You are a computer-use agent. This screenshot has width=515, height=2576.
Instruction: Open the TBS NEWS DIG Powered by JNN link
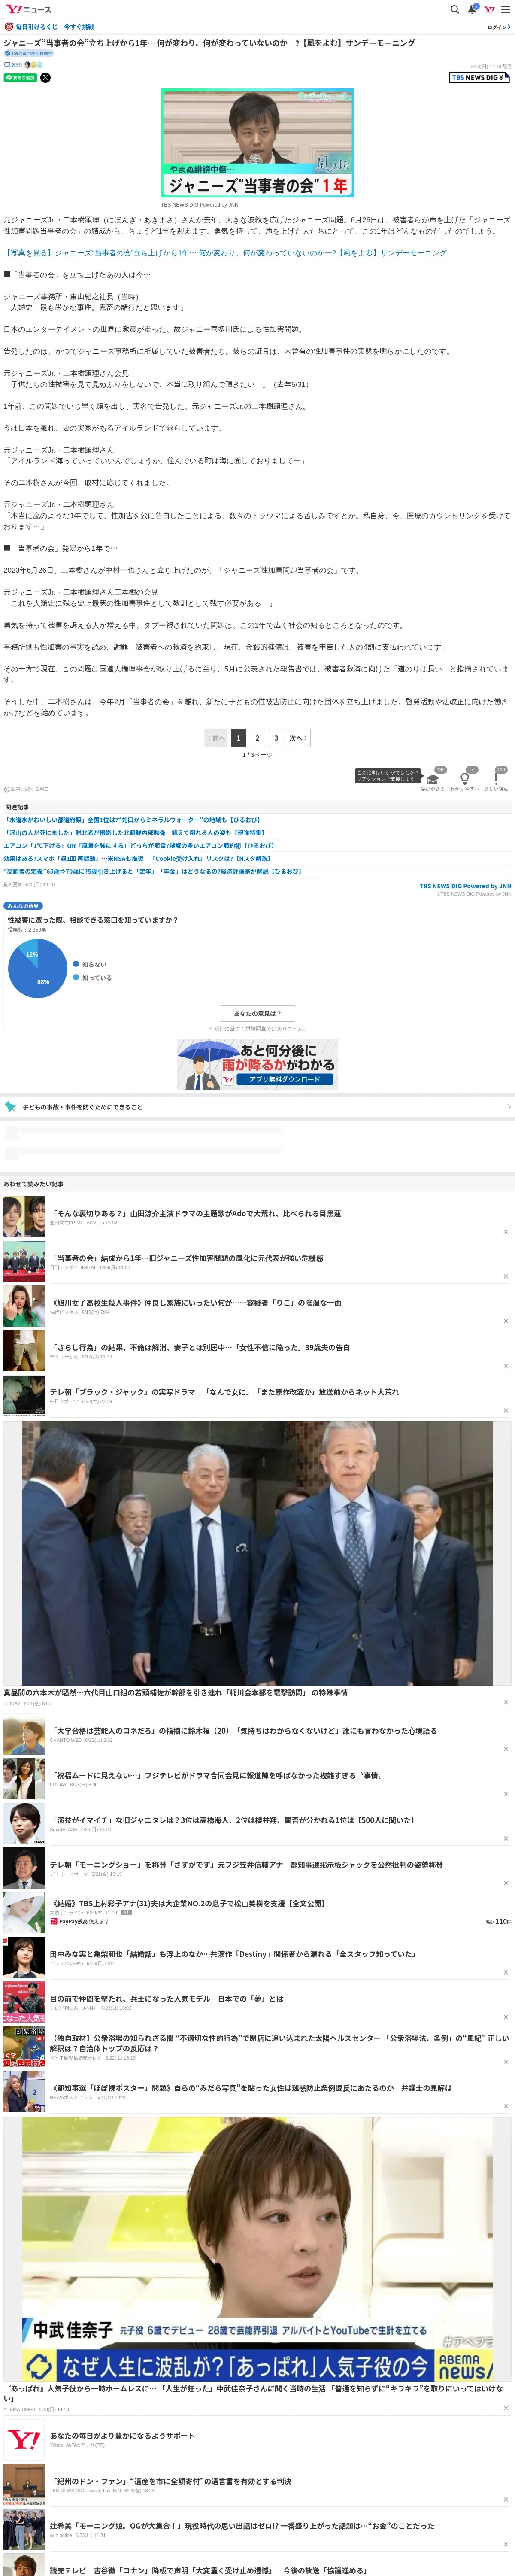tap(465, 886)
